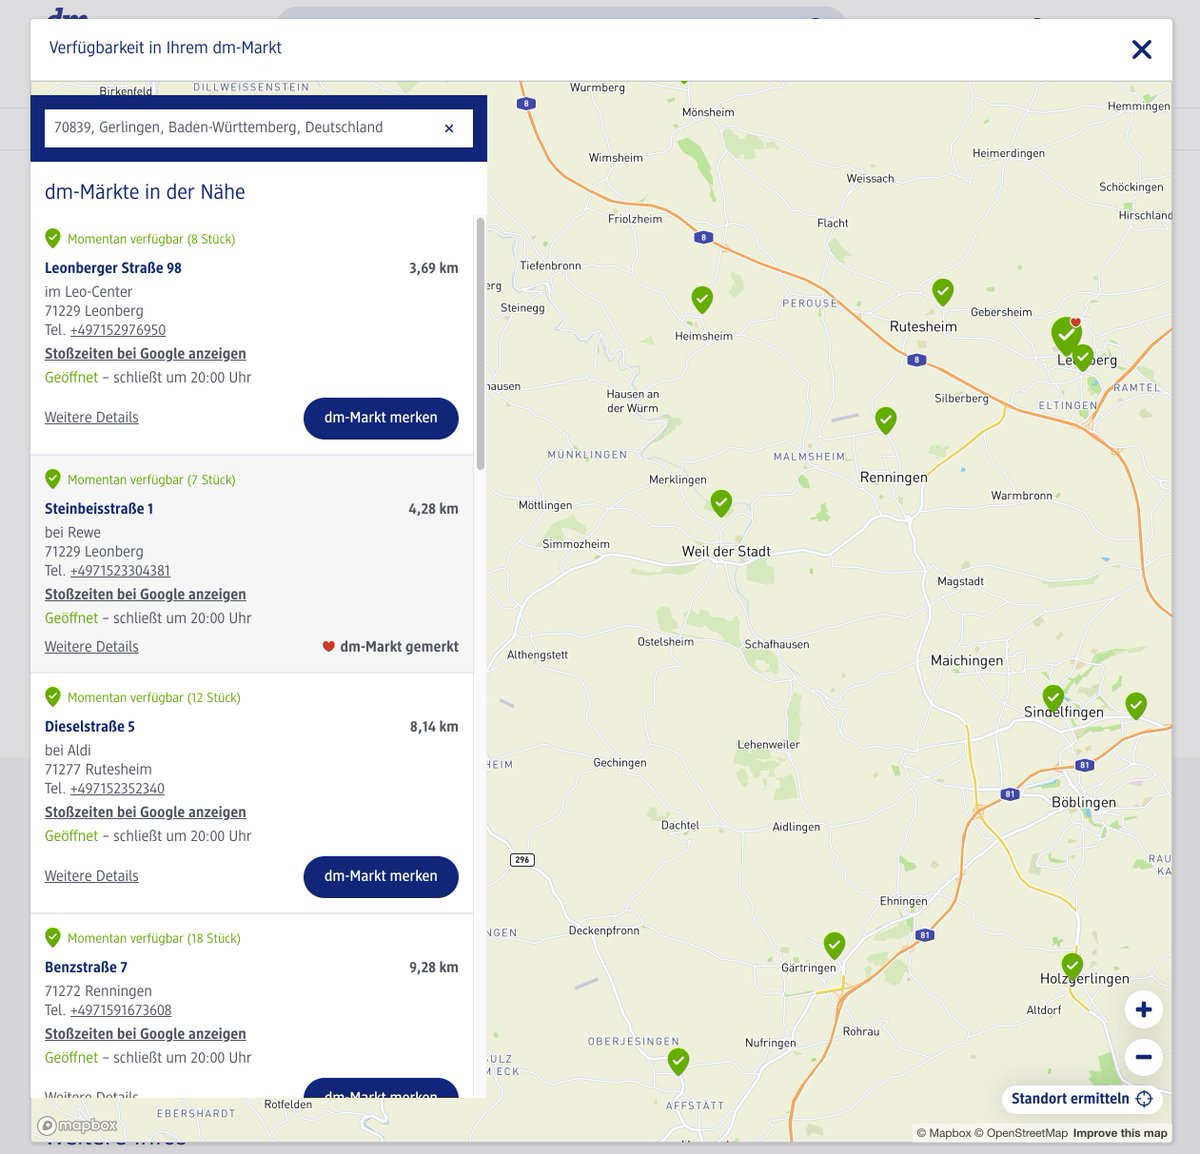Clear the location search field
The image size is (1200, 1154).
[449, 128]
